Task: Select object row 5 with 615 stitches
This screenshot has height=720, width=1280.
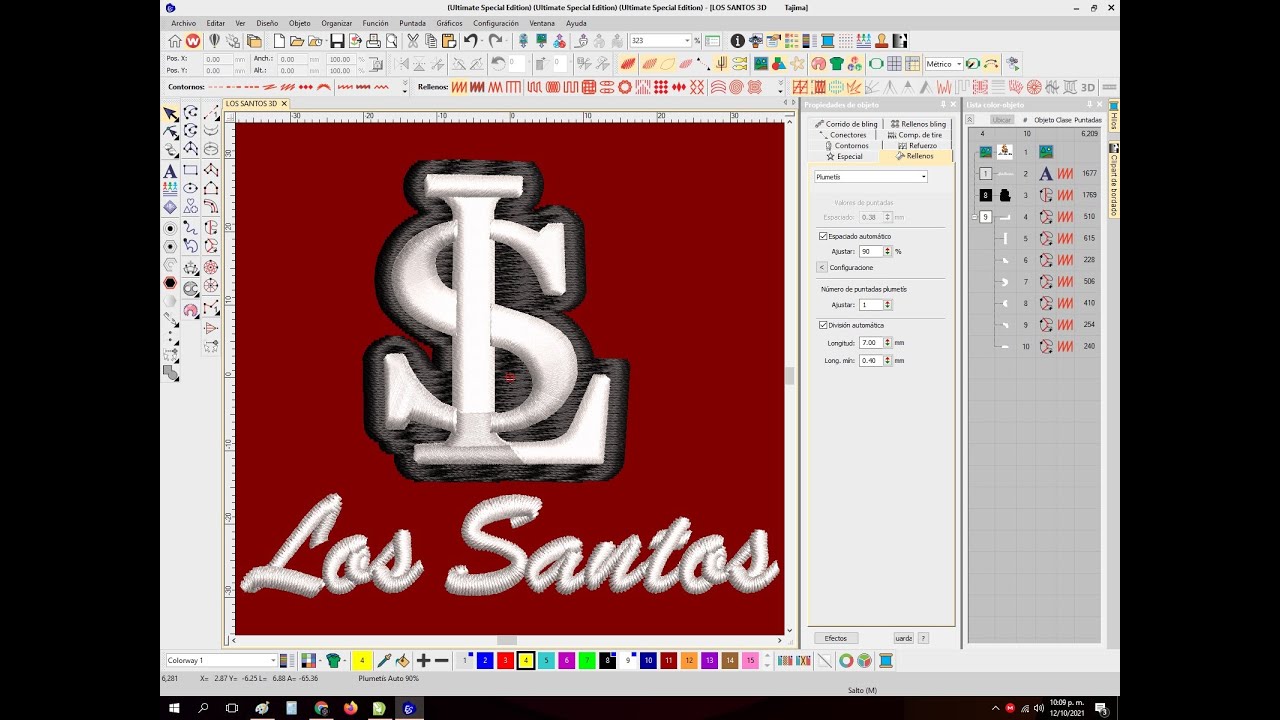Action: (1034, 238)
